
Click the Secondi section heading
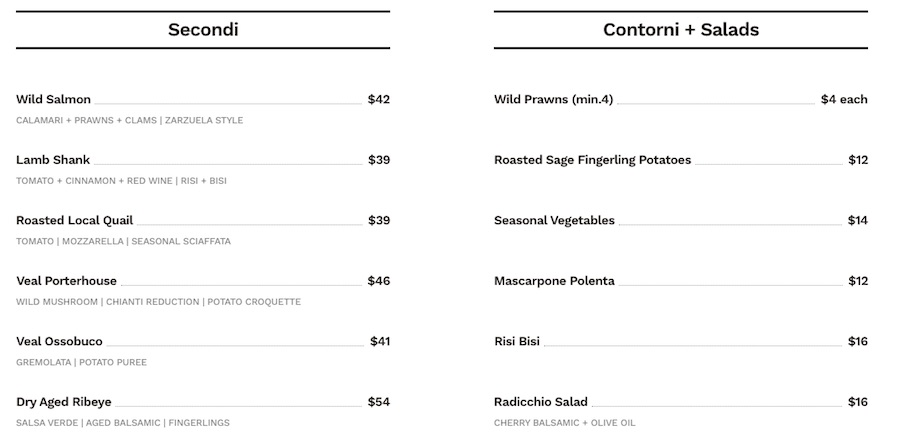203,30
